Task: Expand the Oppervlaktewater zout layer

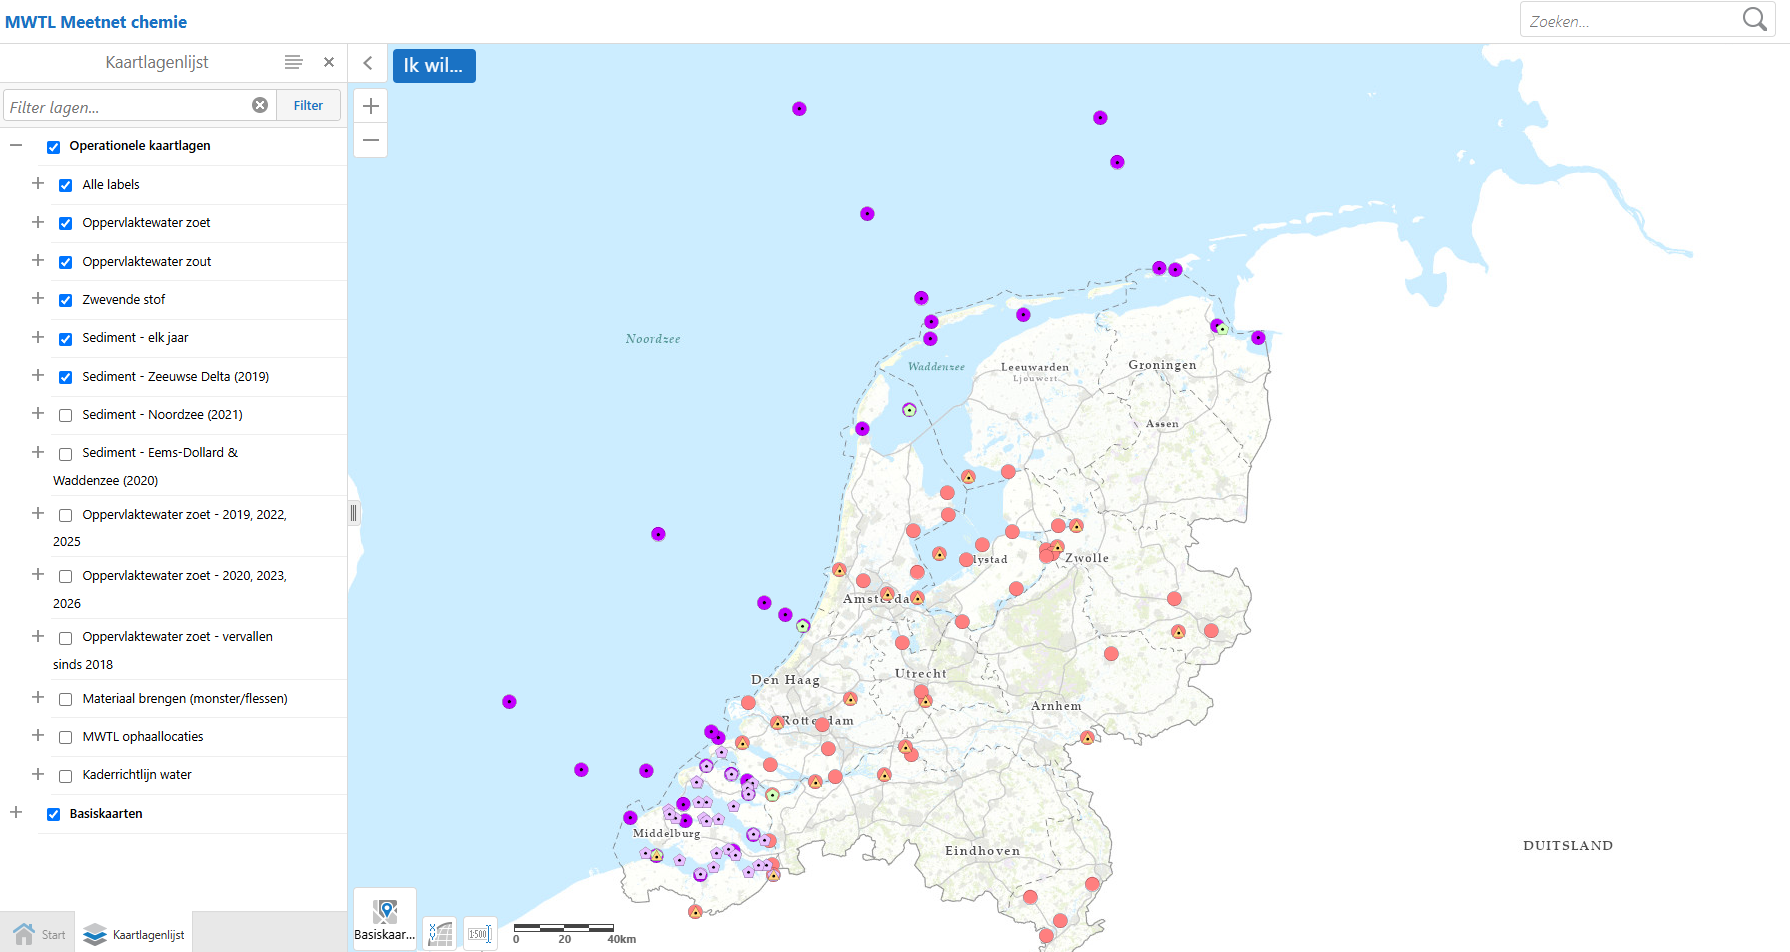Action: pos(38,260)
